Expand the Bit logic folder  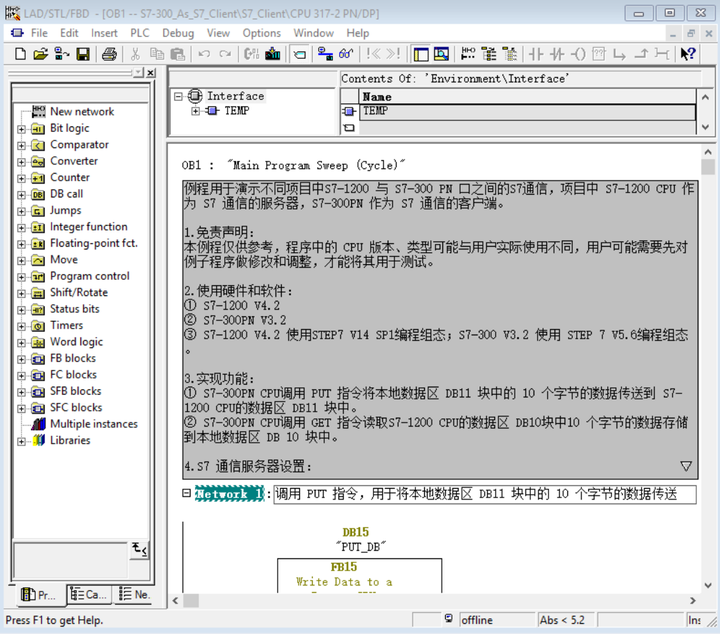click(21, 129)
